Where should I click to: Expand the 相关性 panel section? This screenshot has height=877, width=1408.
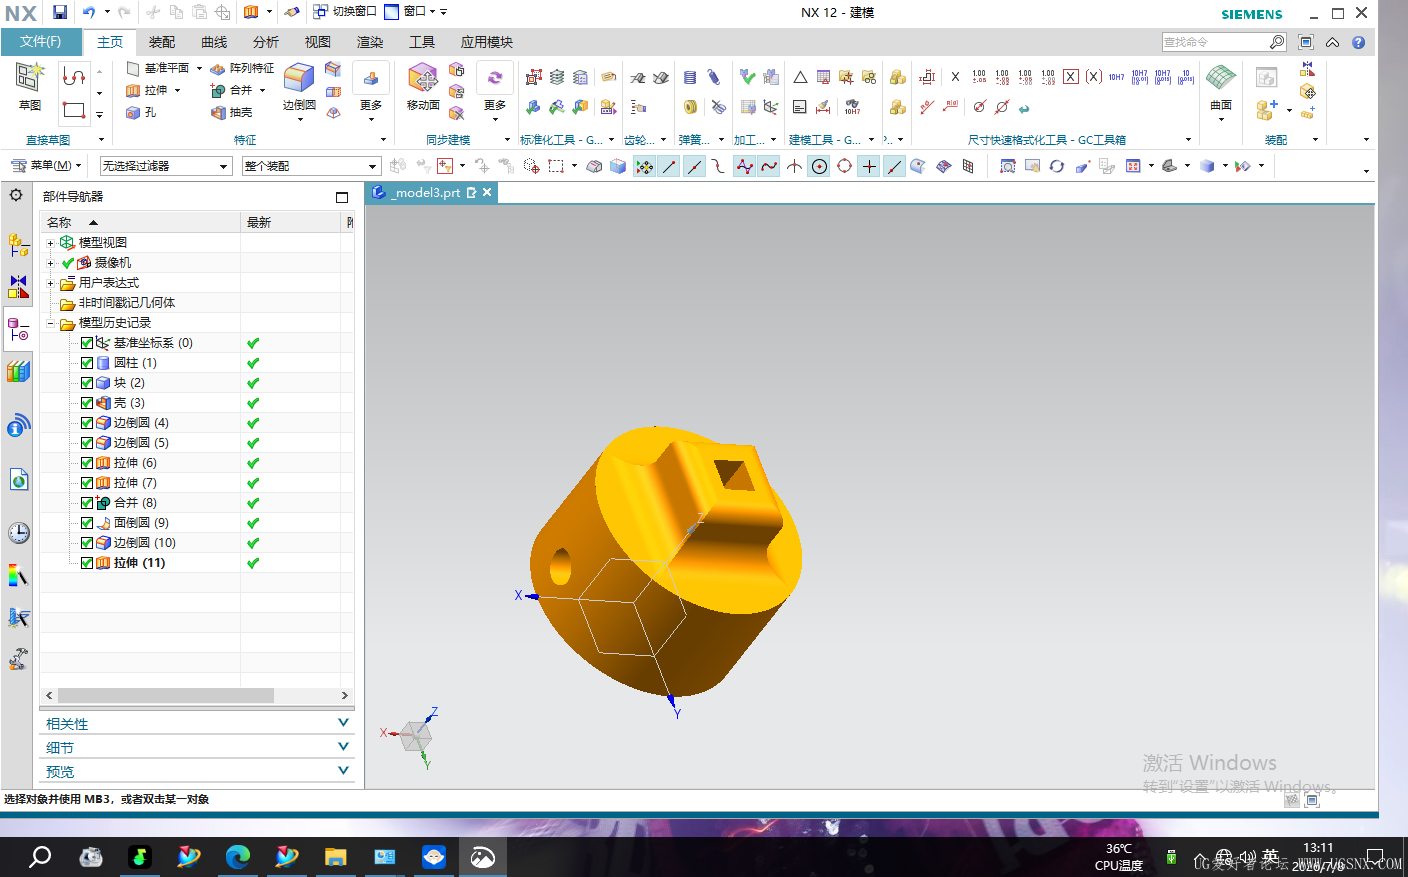(197, 723)
